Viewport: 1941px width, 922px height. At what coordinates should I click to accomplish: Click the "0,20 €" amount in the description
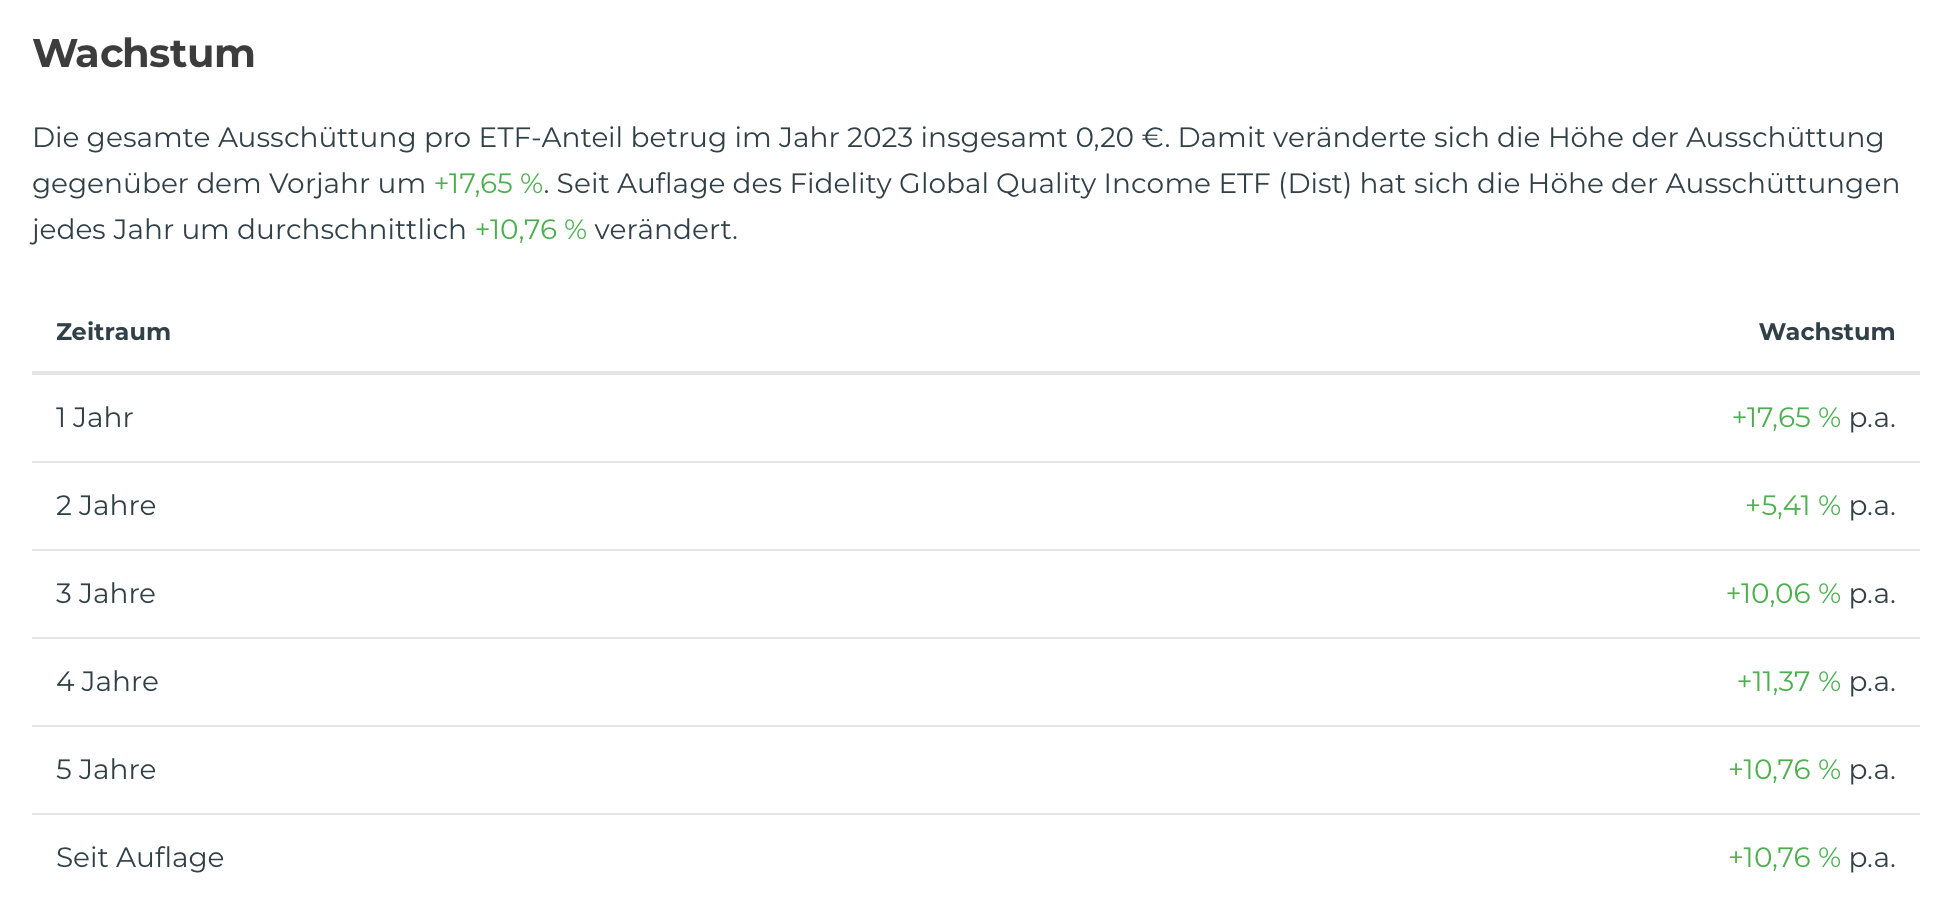coord(1120,138)
